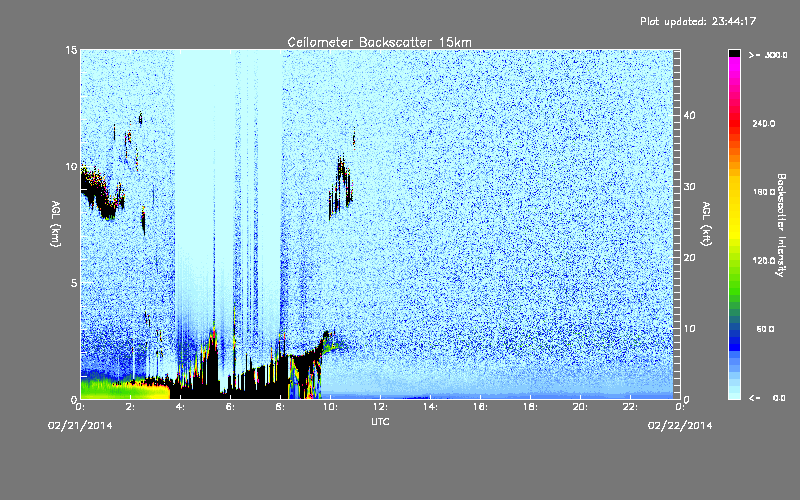Click the 10 kft tick label

point(689,328)
